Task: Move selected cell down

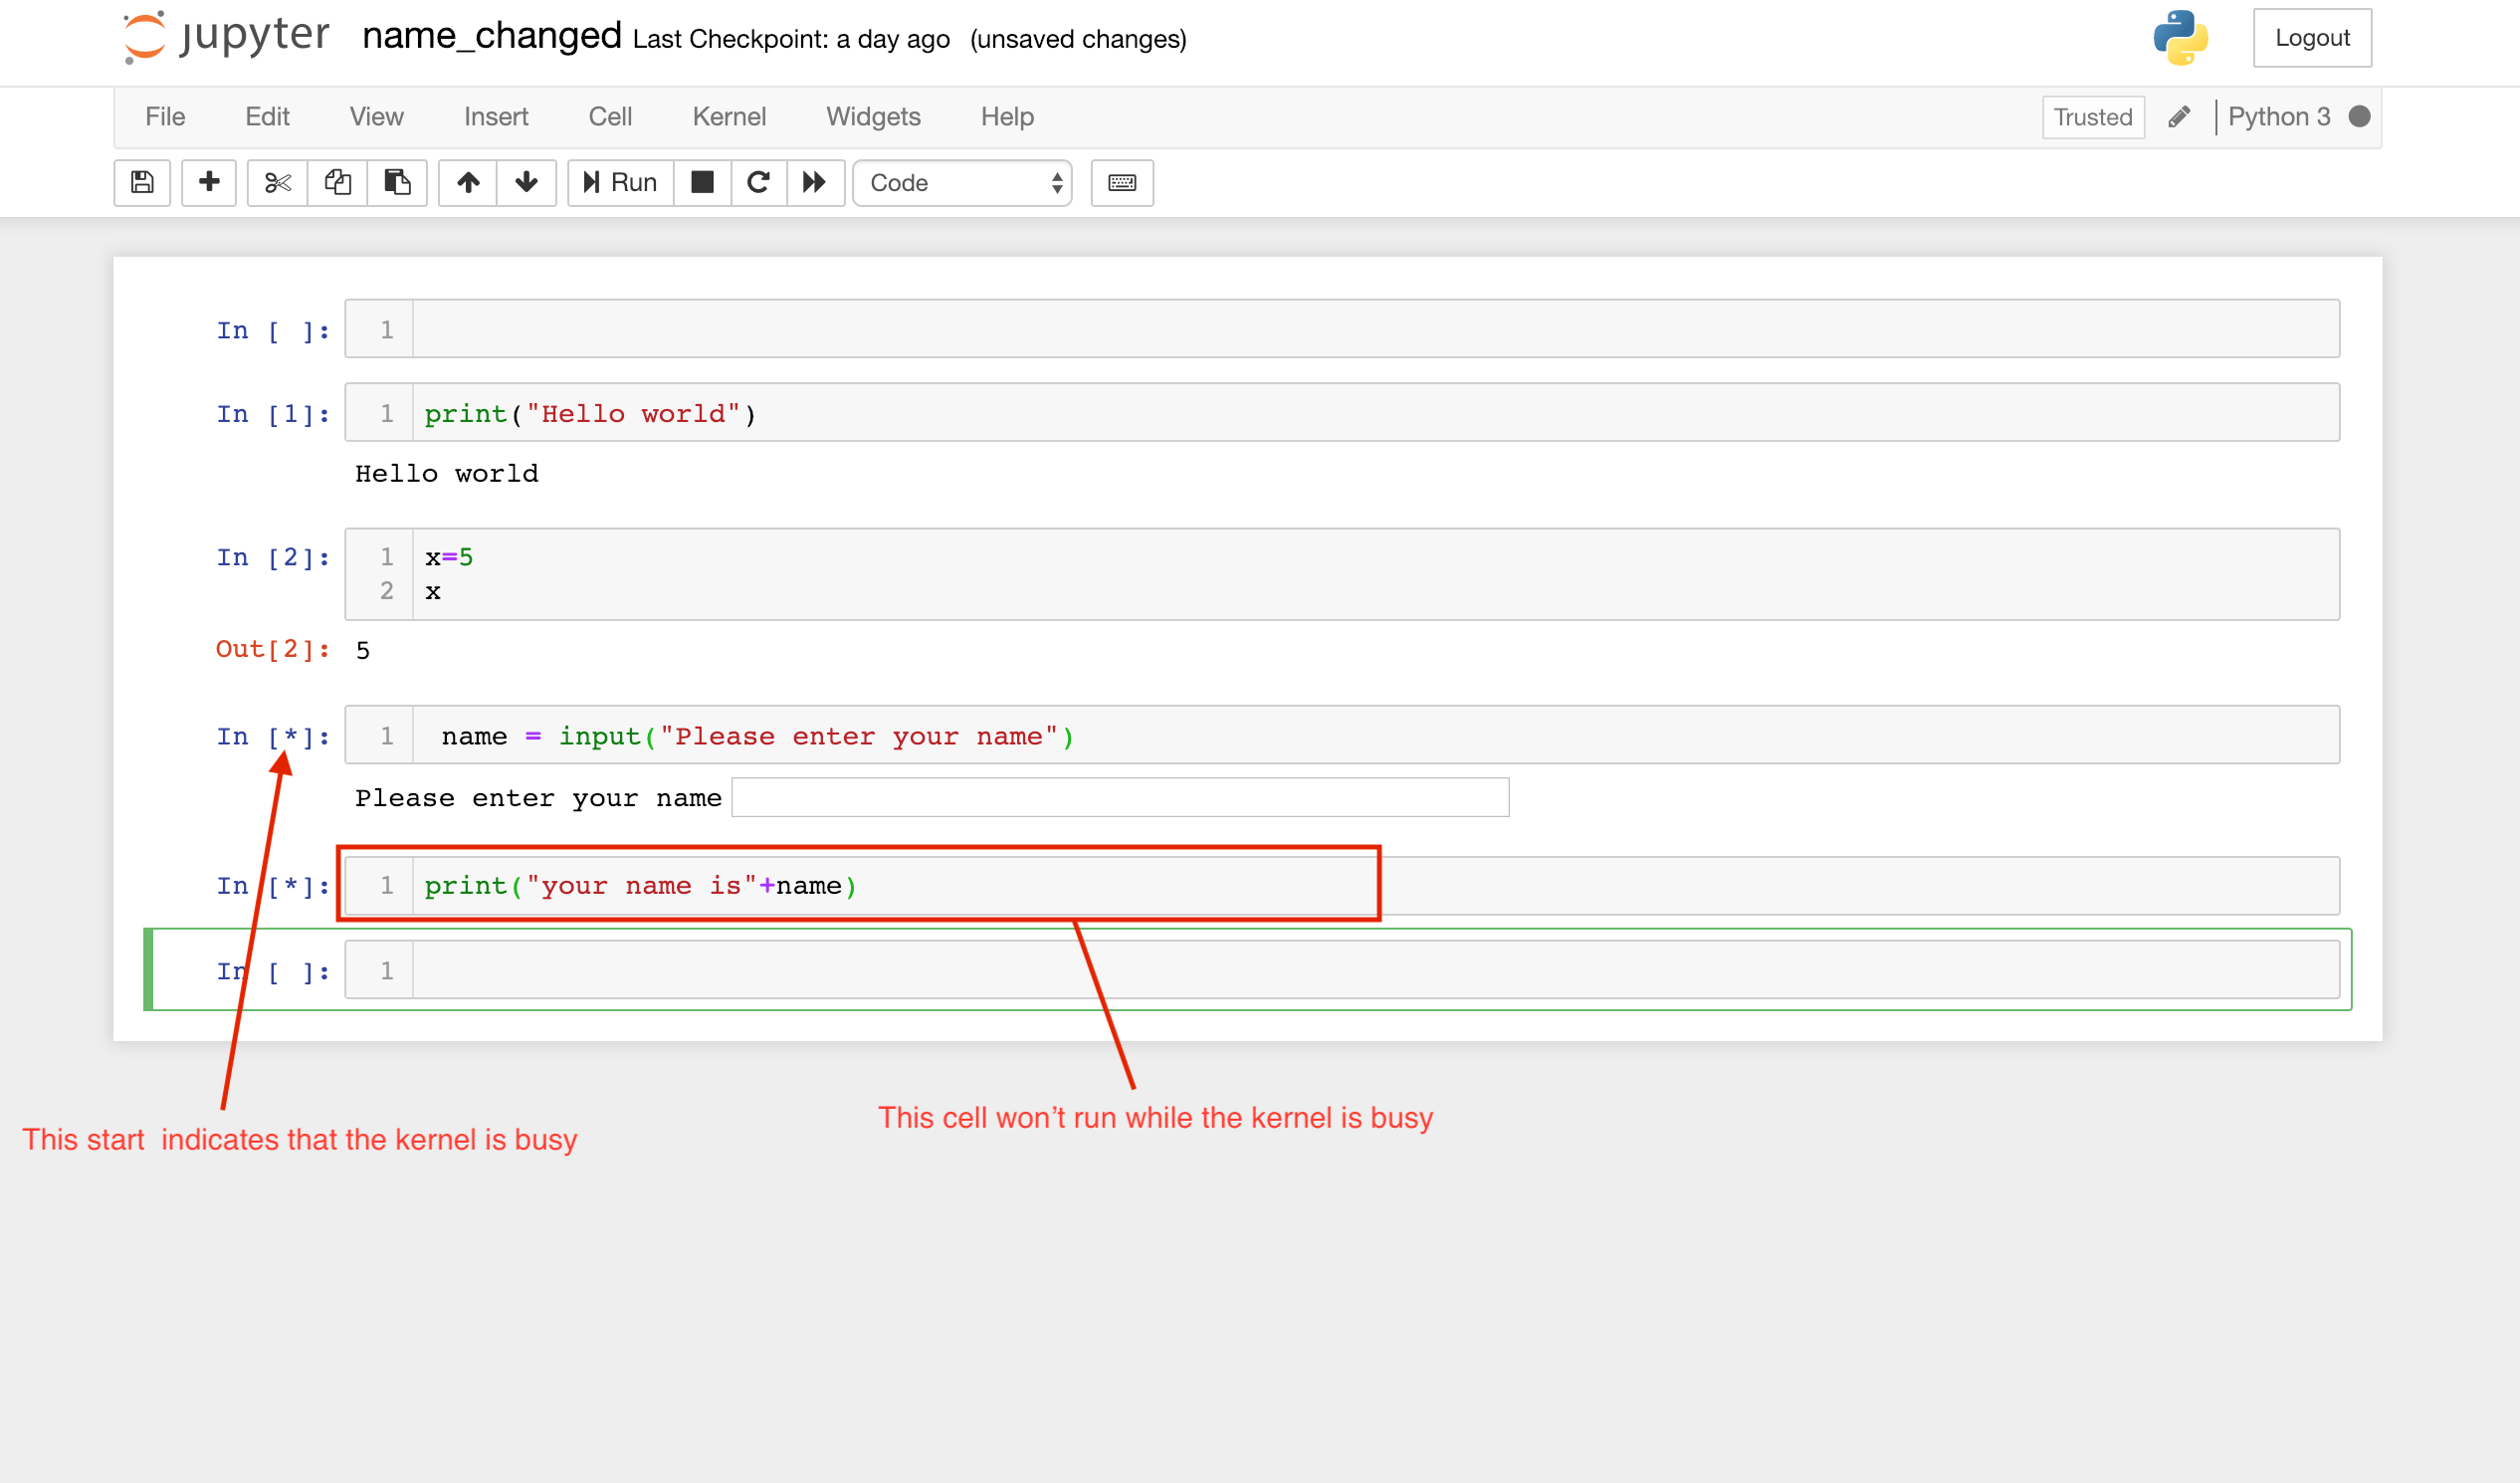Action: pos(526,183)
